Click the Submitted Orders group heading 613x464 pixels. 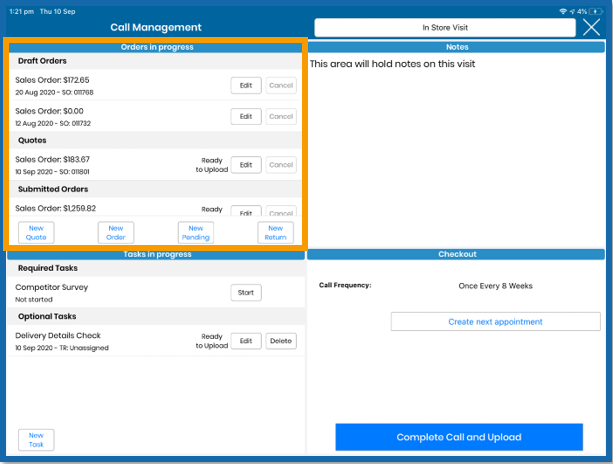coord(53,189)
